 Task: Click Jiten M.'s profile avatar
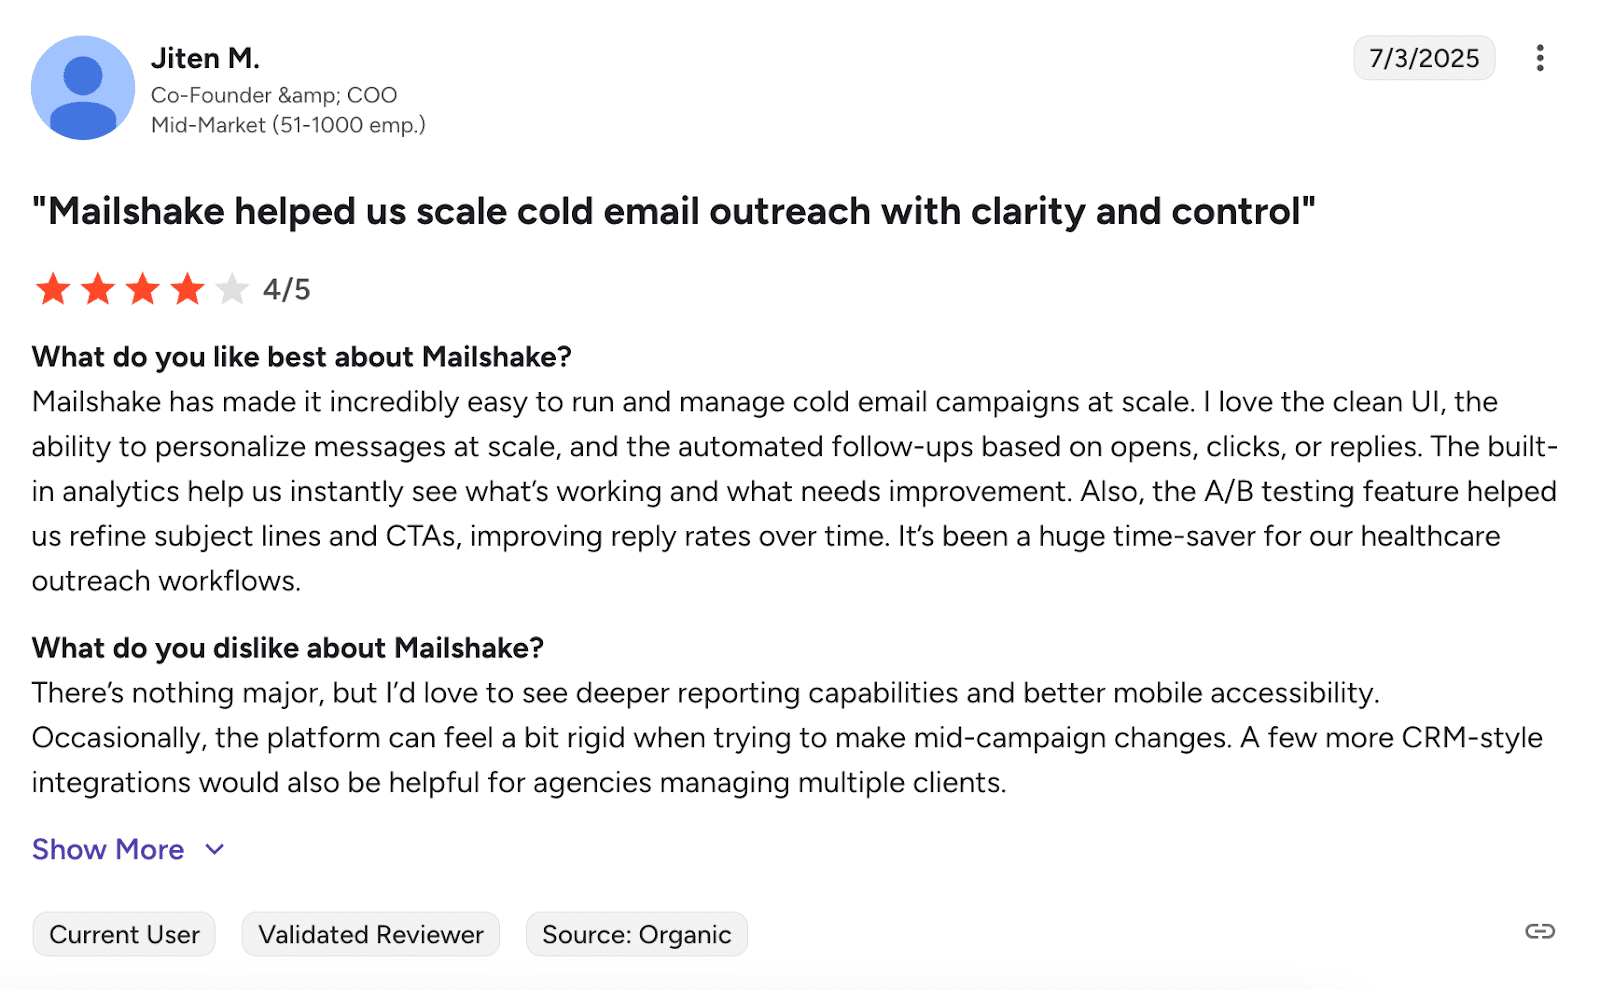(x=83, y=88)
